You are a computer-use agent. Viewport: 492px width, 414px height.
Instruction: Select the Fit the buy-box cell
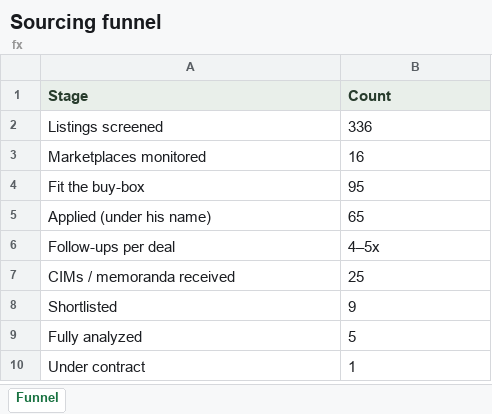[x=190, y=186]
